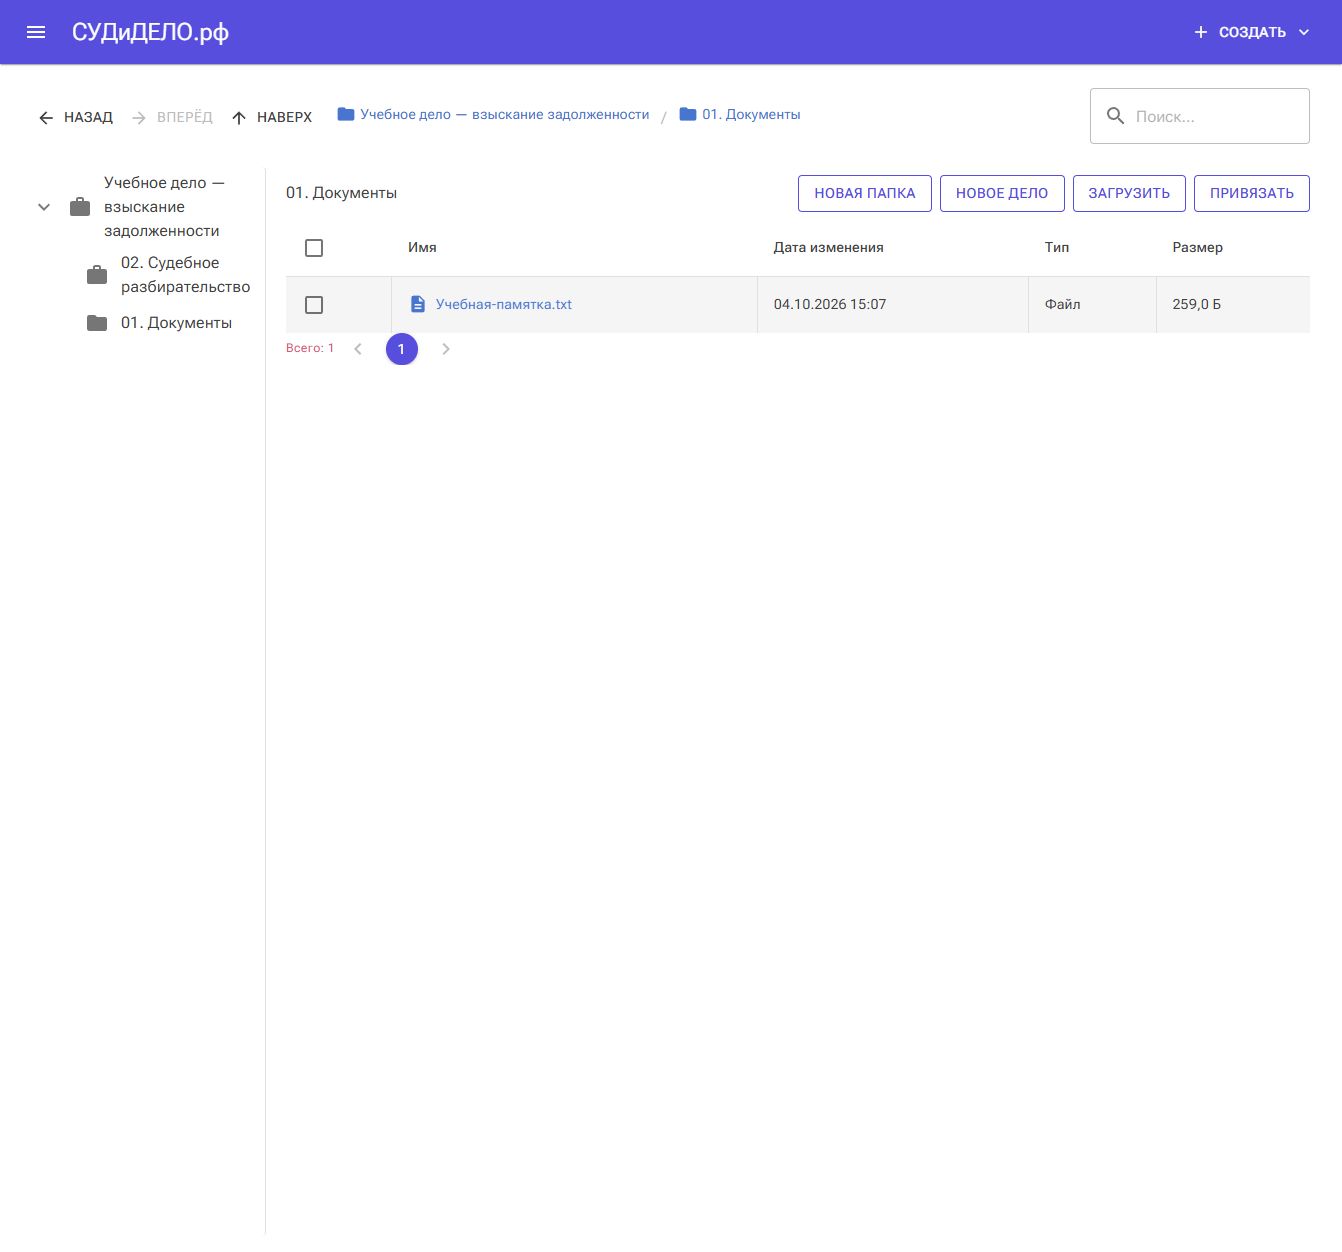Open the СОЗДАТЬ dropdown menu

coord(1252,32)
